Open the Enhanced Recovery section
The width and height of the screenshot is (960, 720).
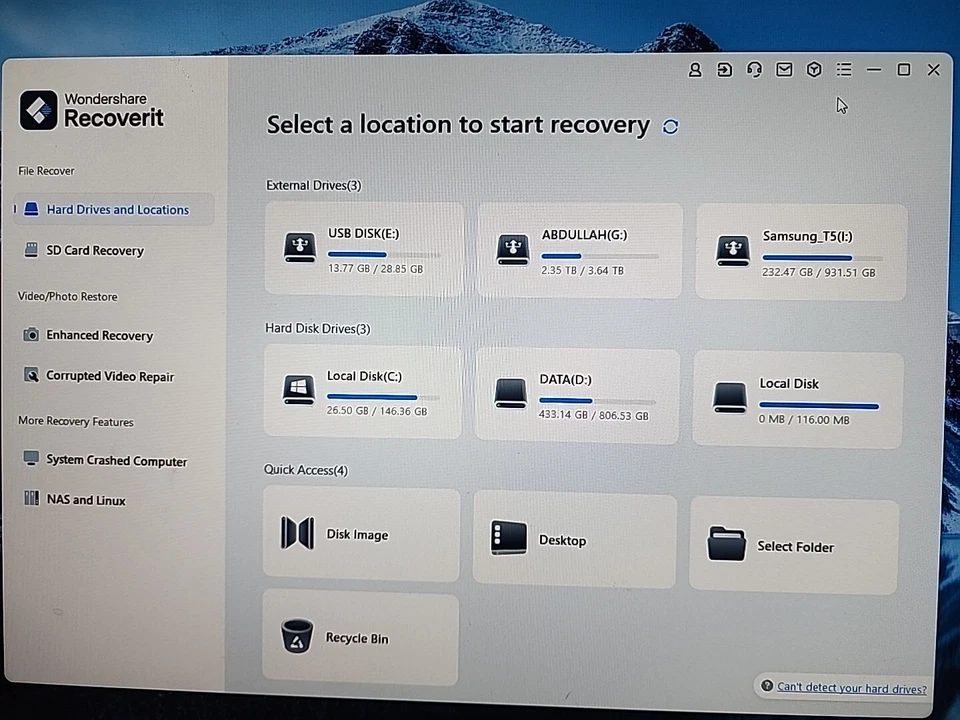click(x=99, y=335)
